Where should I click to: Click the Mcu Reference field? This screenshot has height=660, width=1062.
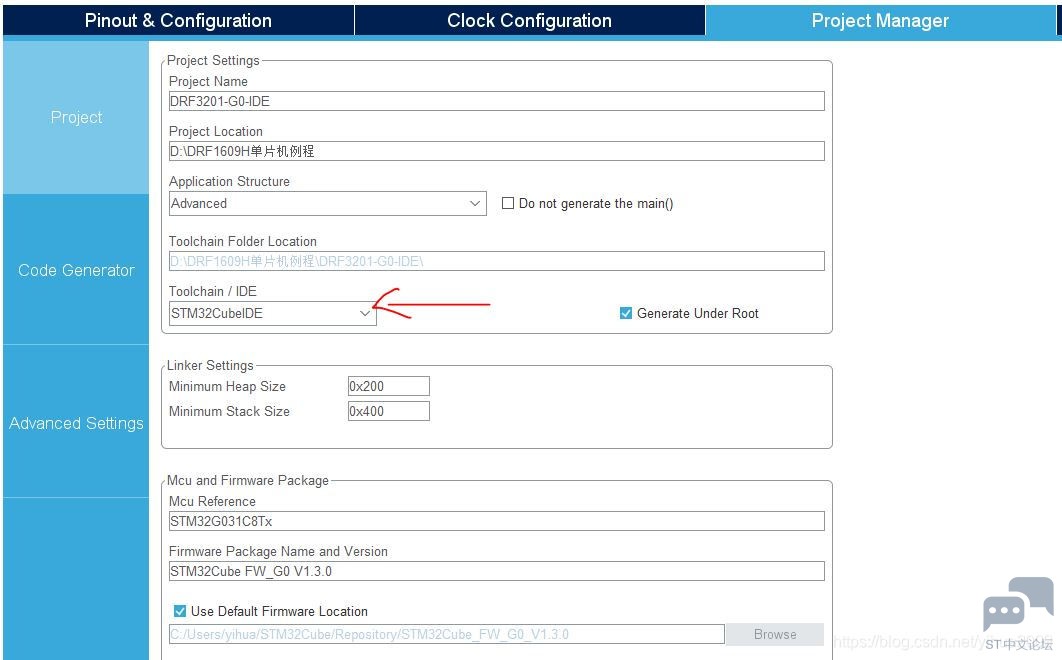click(496, 521)
